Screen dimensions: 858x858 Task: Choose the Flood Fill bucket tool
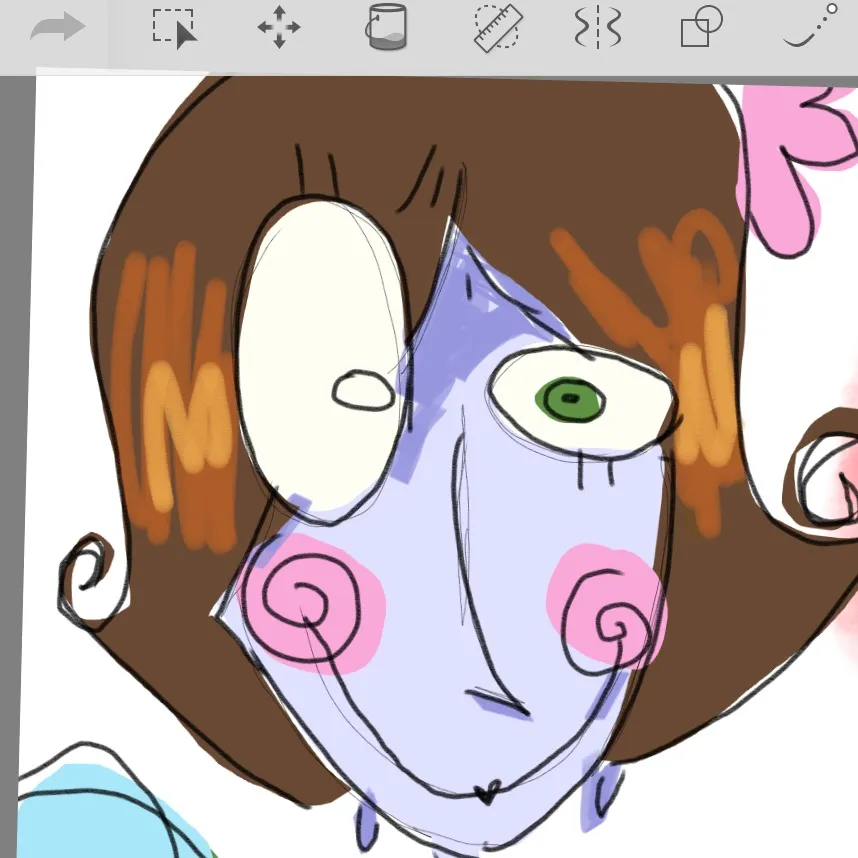(x=385, y=28)
